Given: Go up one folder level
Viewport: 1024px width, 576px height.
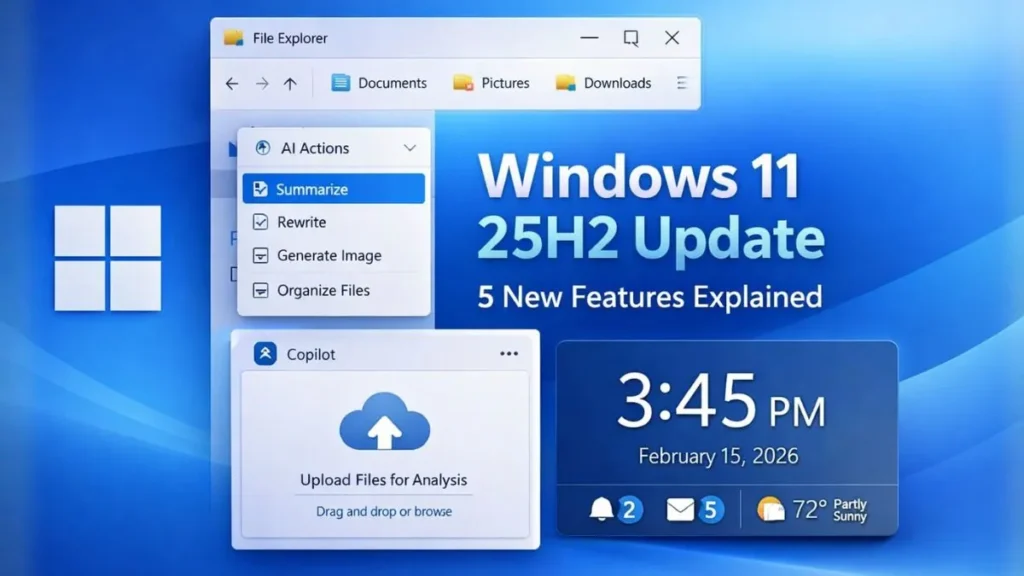Looking at the screenshot, I should pos(291,84).
